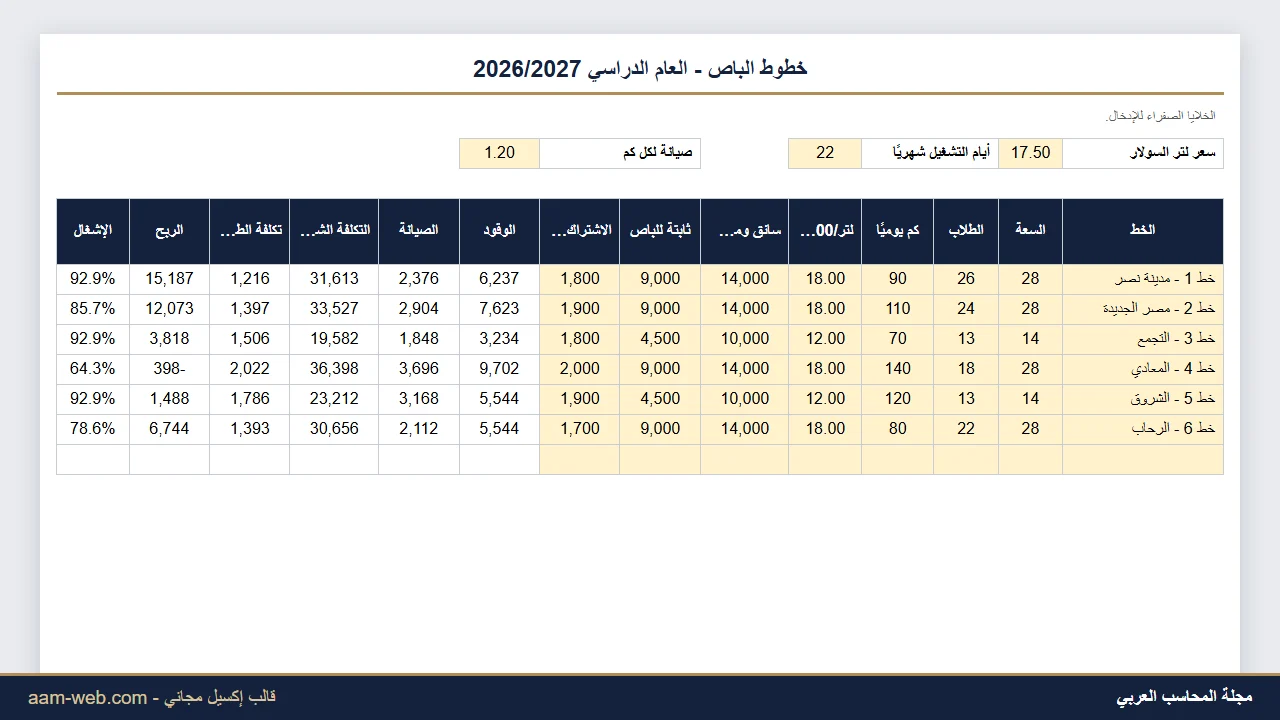1280x720 pixels.
Task: Select the monthly operating days input showing 22
Action: (825, 153)
